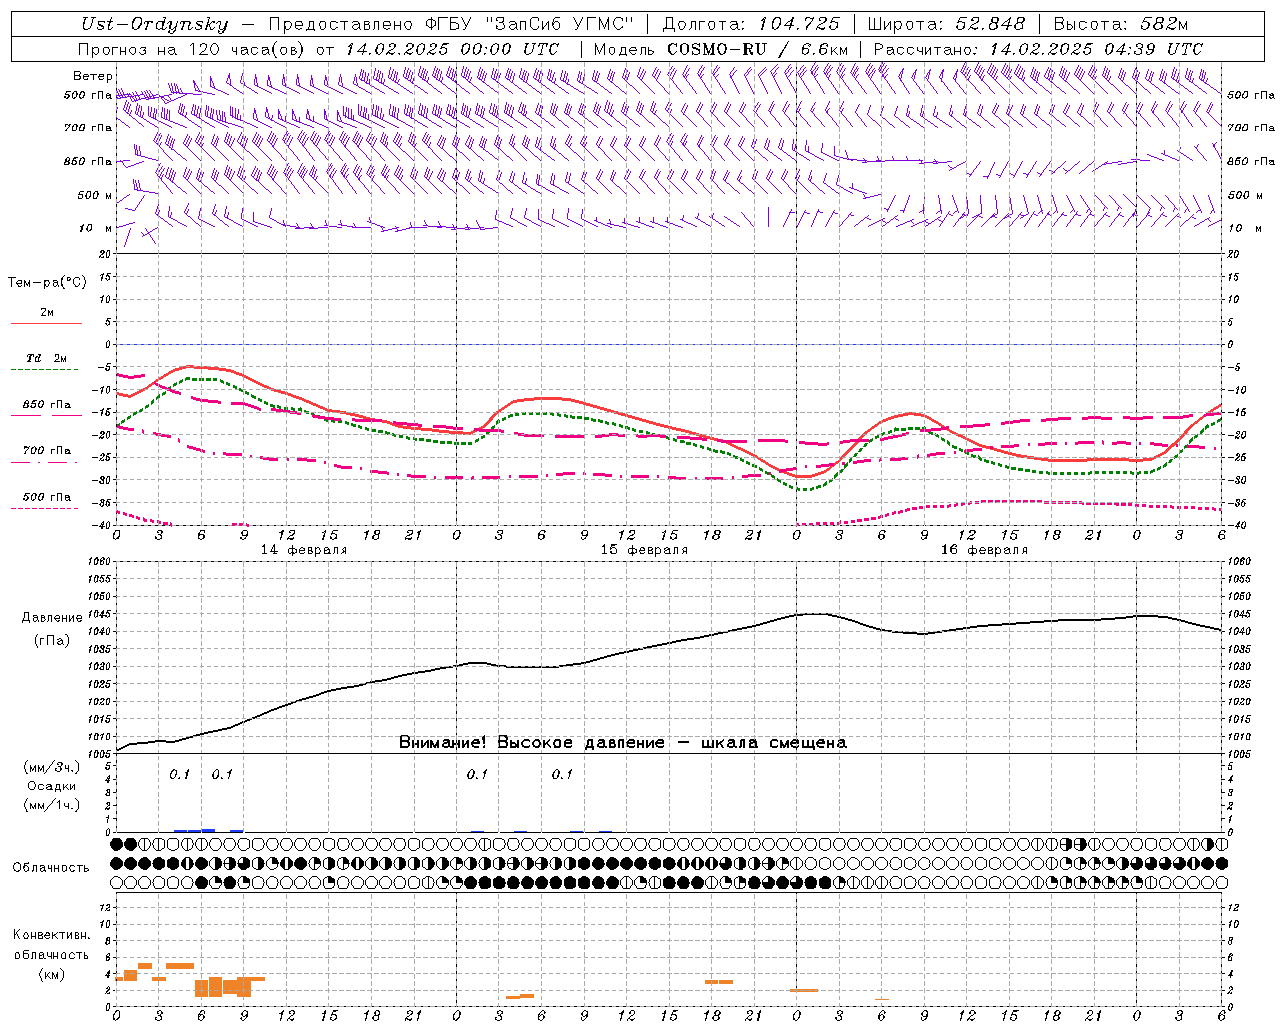Click the 700 гПа temperature legend entry
This screenshot has width=1280, height=1024.
pyautogui.click(x=46, y=451)
